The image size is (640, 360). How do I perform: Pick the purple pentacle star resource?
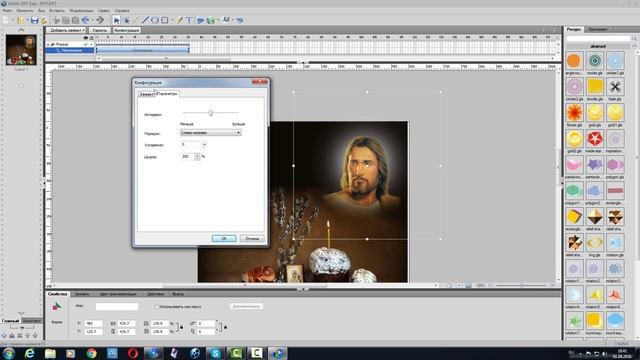click(x=595, y=165)
